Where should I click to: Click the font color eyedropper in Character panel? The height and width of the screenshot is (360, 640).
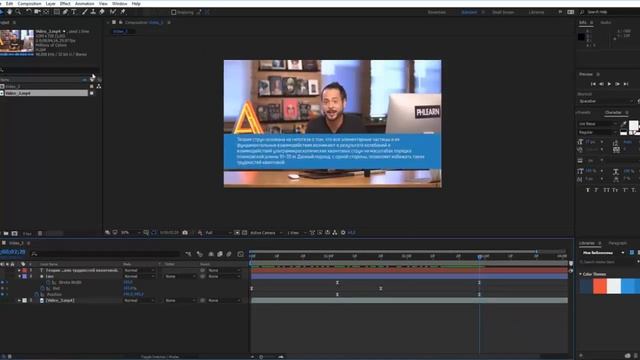tap(623, 124)
